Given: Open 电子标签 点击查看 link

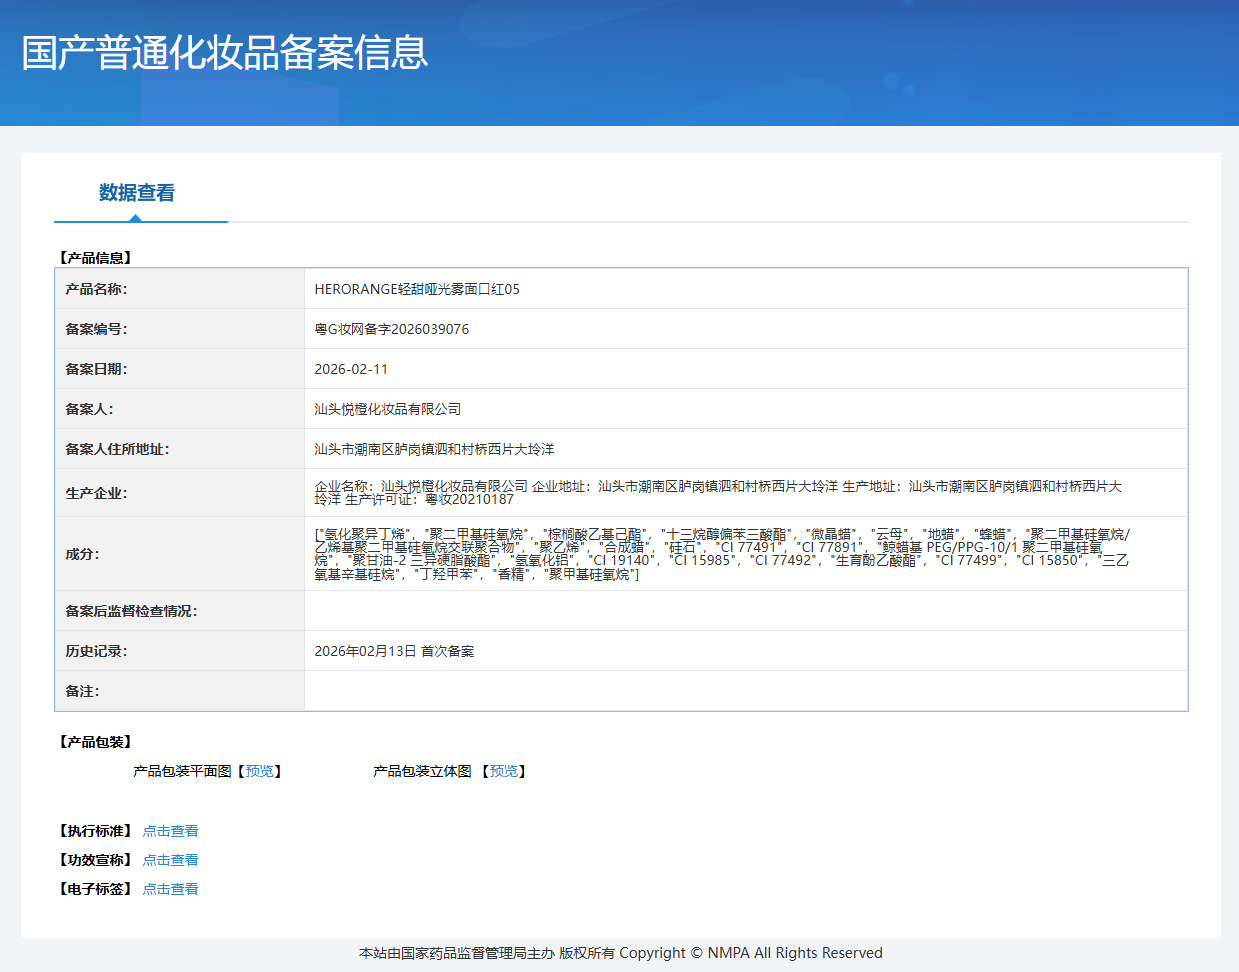Looking at the screenshot, I should (170, 889).
